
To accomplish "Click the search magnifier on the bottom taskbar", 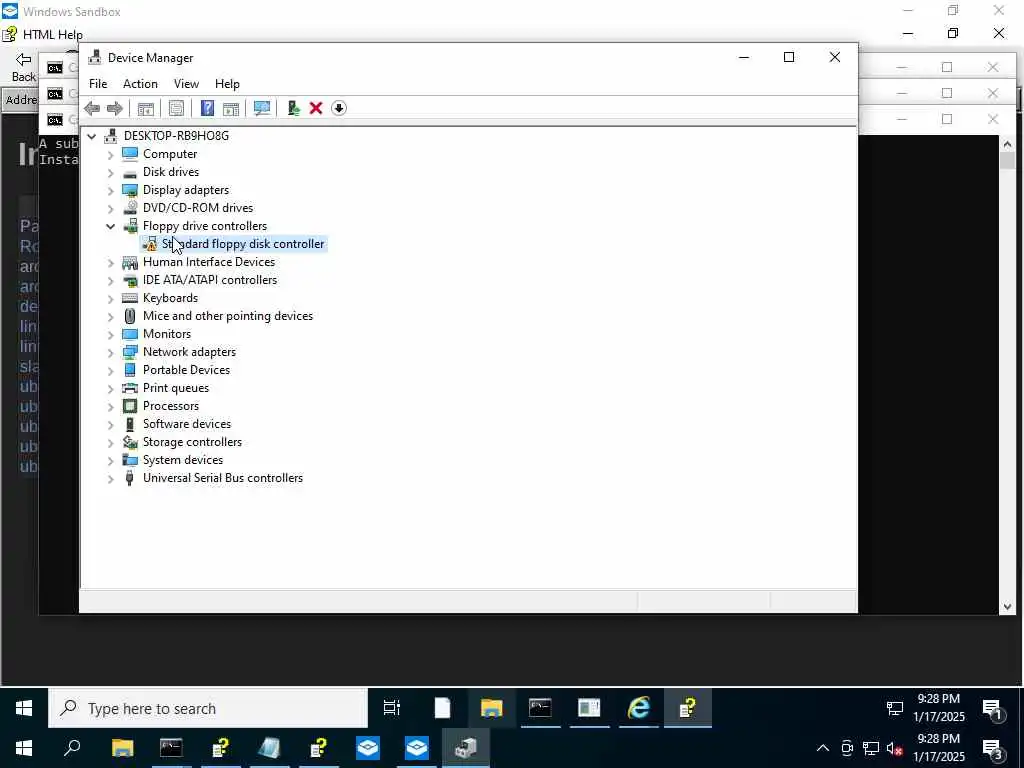I will (x=72, y=748).
